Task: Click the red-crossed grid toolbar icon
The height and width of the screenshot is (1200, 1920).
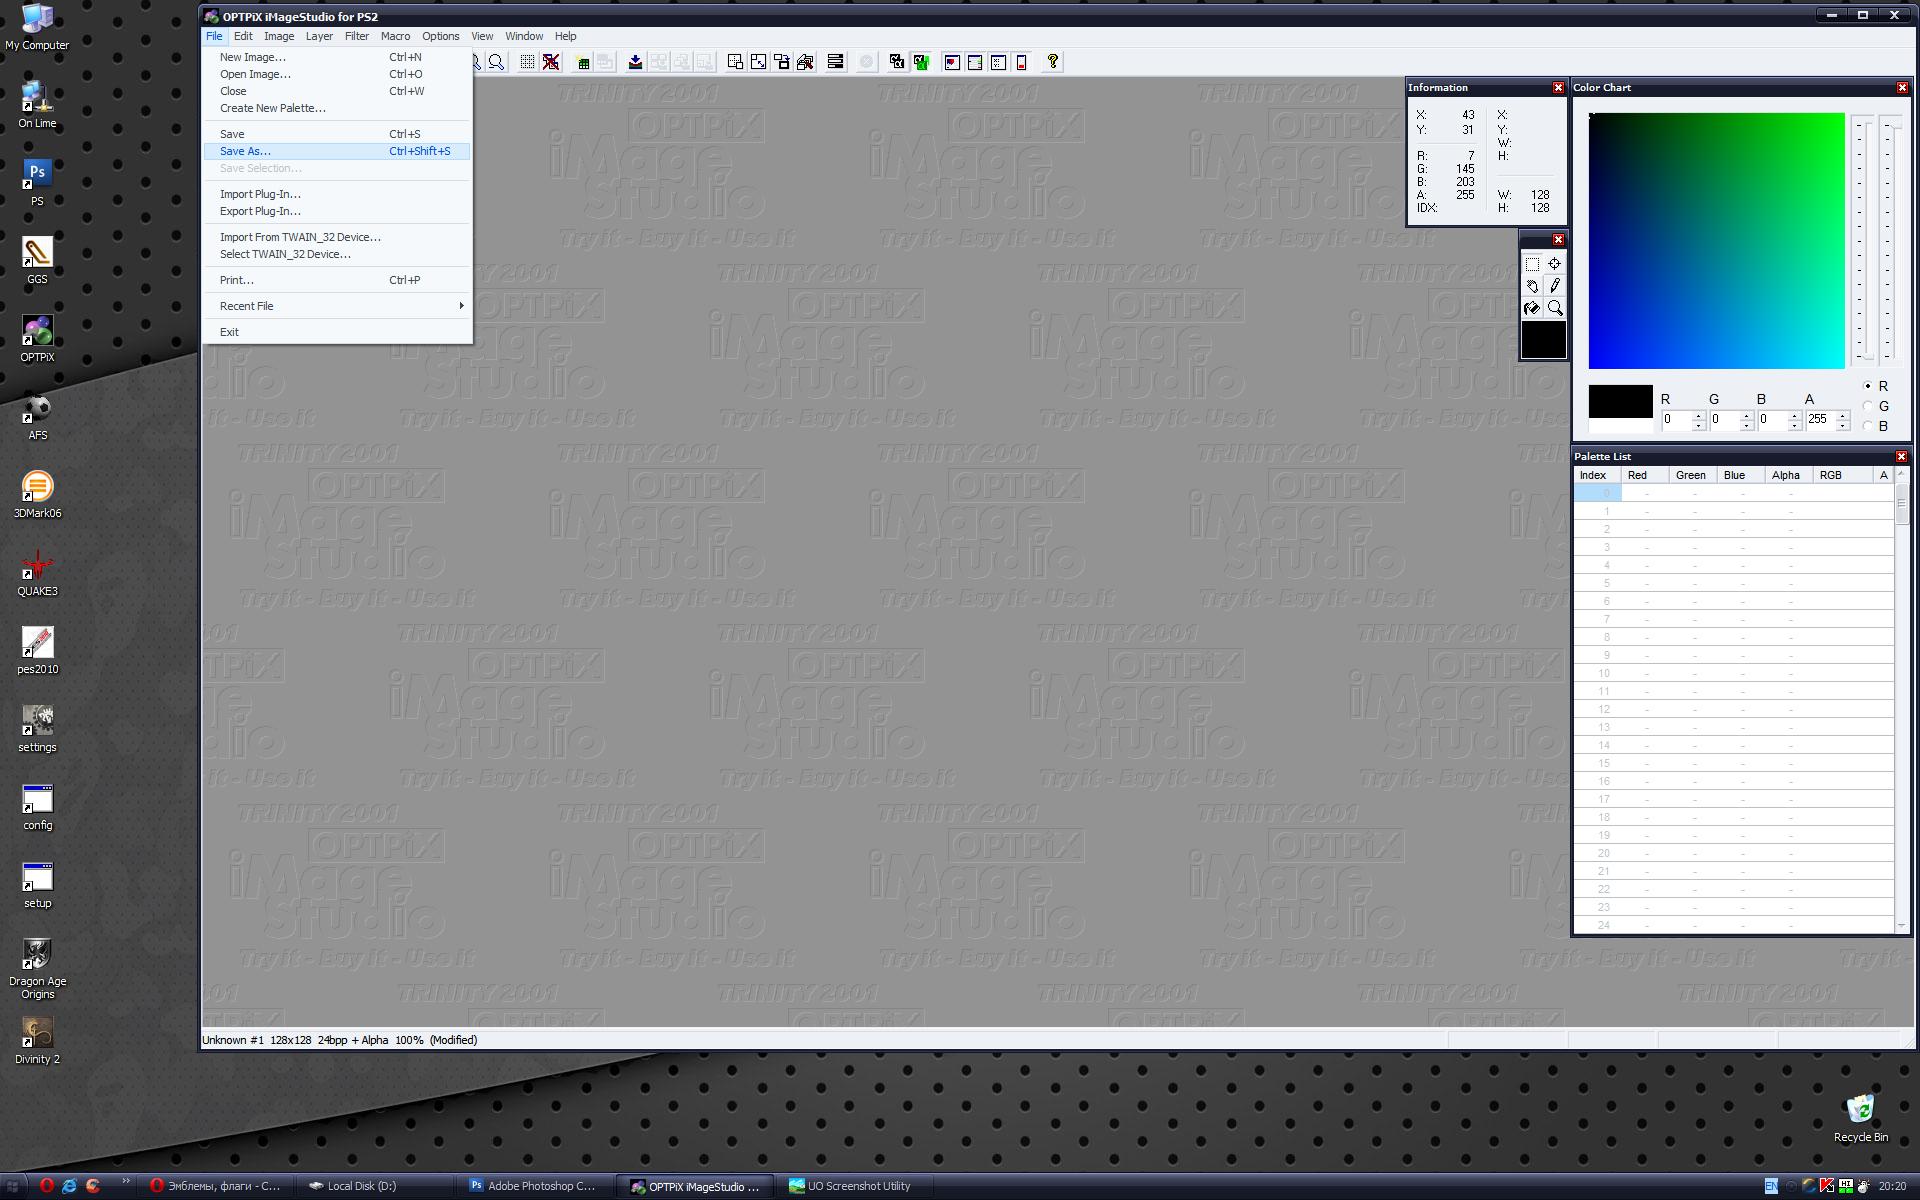Action: pyautogui.click(x=550, y=62)
